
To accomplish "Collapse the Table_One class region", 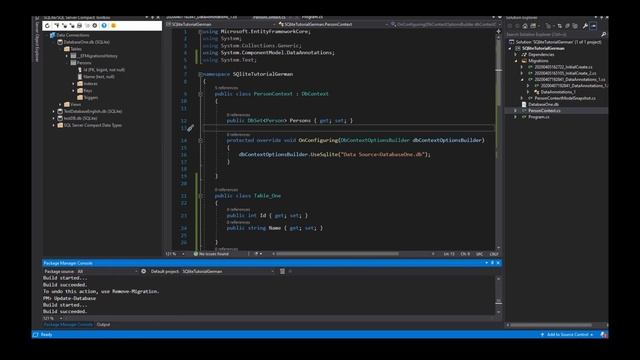I will tap(200, 196).
